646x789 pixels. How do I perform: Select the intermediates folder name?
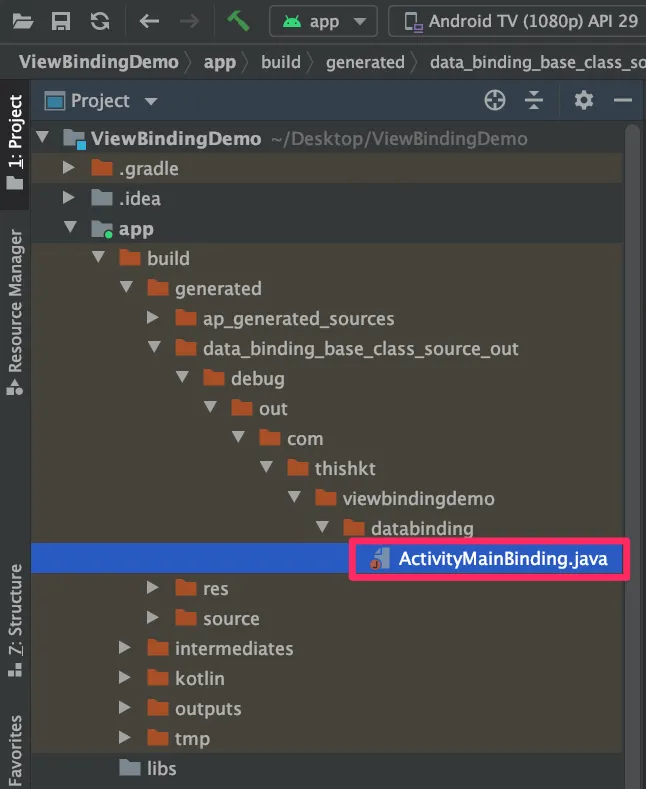pos(234,649)
